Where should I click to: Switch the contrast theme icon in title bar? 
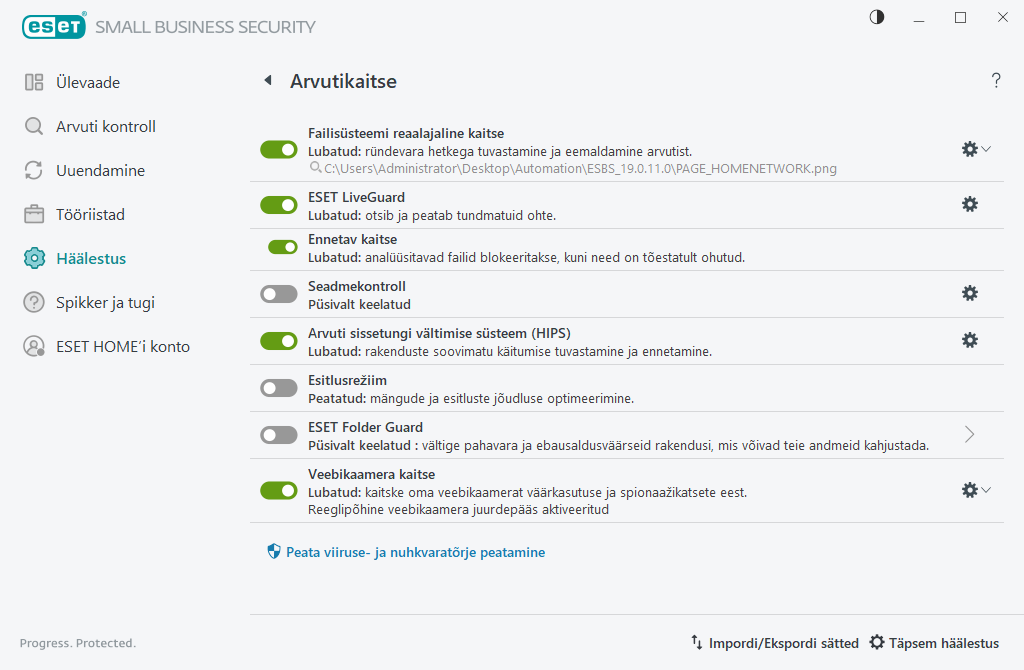pyautogui.click(x=877, y=17)
